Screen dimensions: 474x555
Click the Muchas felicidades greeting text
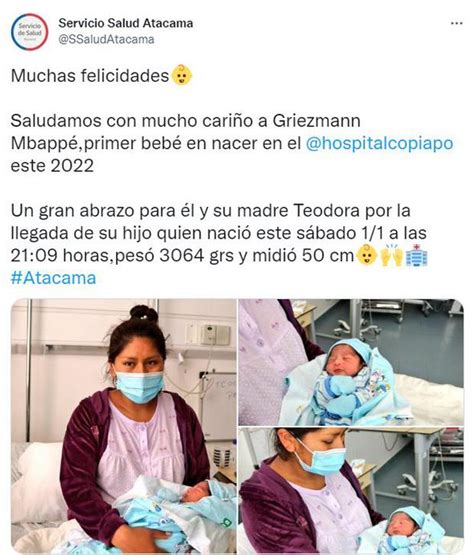pos(90,75)
